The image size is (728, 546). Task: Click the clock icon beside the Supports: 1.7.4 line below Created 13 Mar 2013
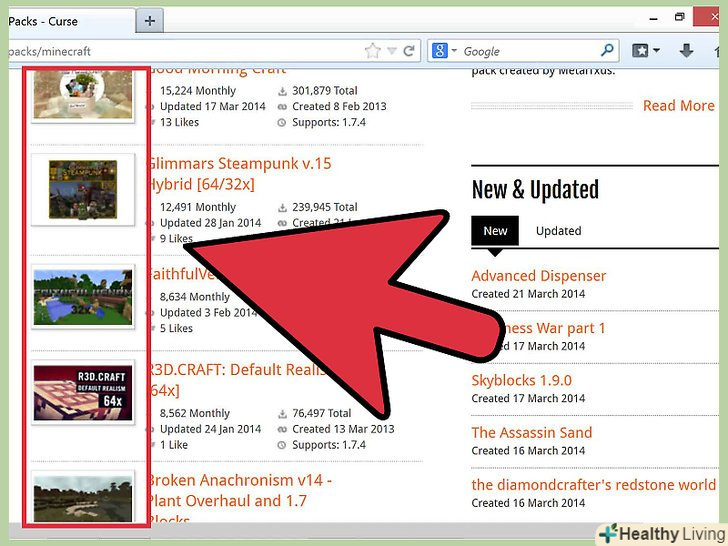click(x=281, y=445)
